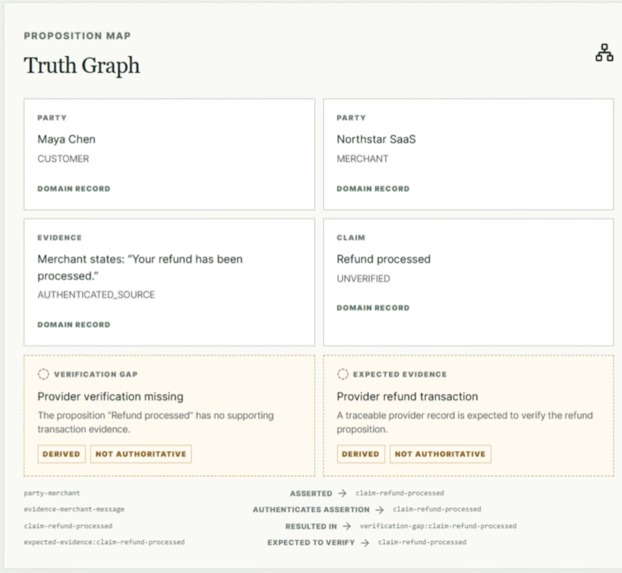
Task: Click claim-refund-processed target after AUTHENTICATES ASSERTION
Action: [437, 509]
